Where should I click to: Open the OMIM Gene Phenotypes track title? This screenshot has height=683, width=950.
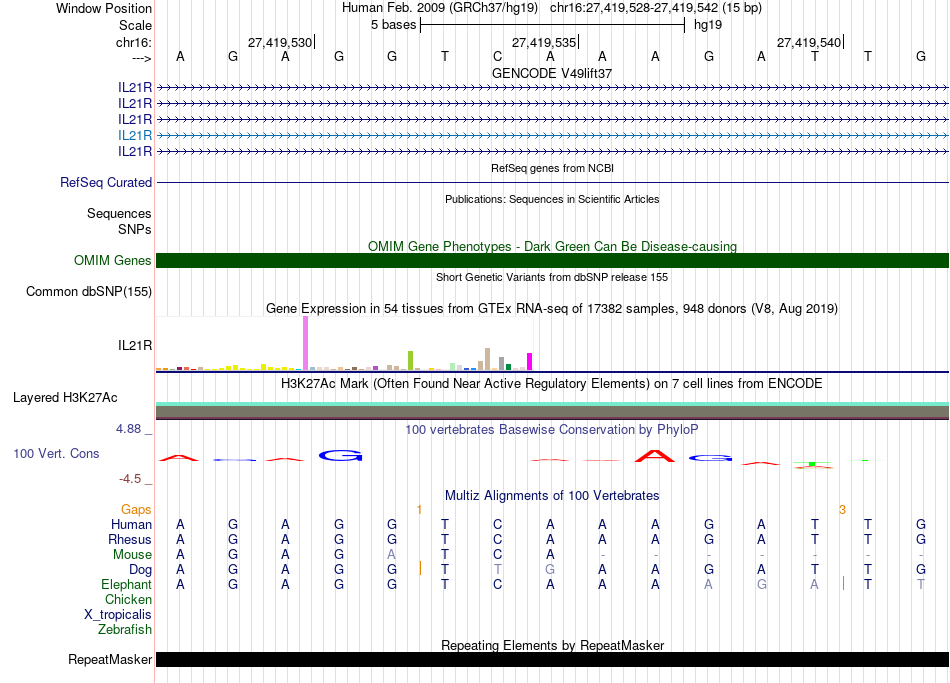tap(552, 246)
